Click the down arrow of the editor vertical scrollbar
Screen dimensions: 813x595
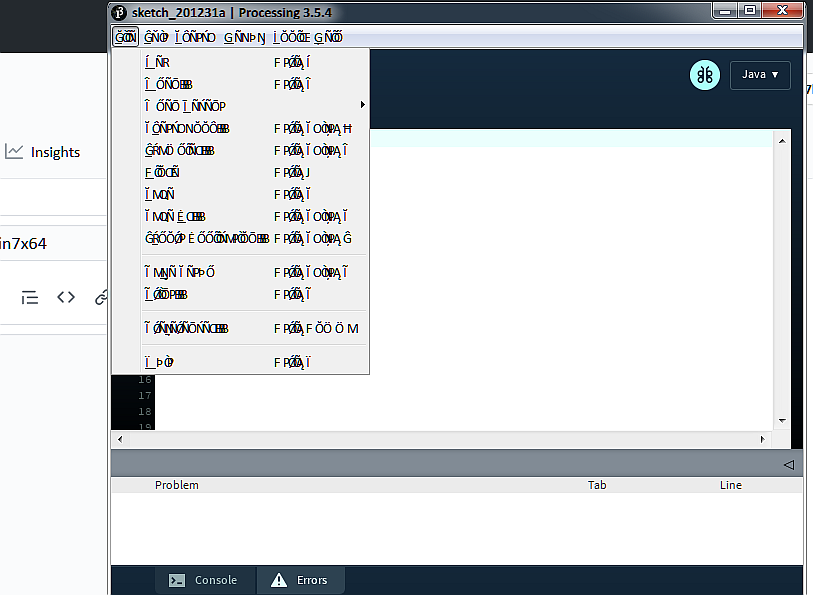[781, 421]
